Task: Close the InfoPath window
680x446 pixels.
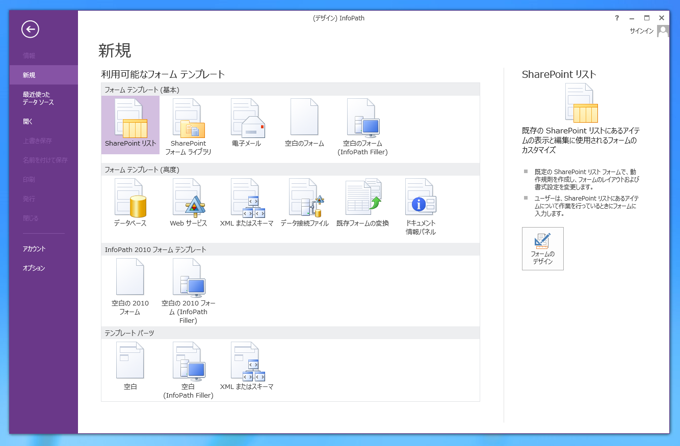Action: pos(661,18)
